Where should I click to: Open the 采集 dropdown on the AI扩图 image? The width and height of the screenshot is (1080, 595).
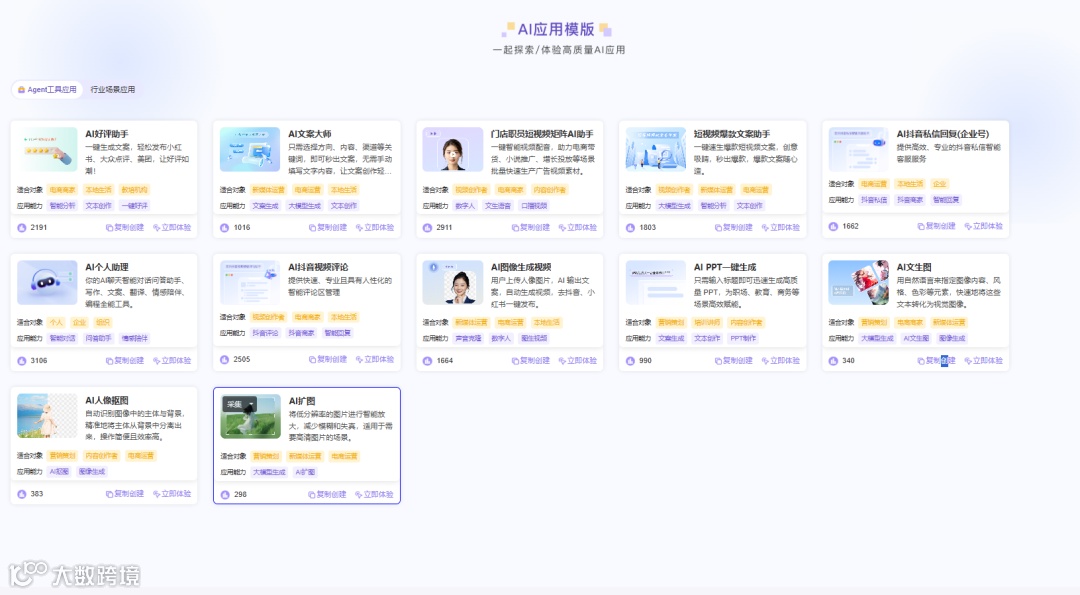241,404
